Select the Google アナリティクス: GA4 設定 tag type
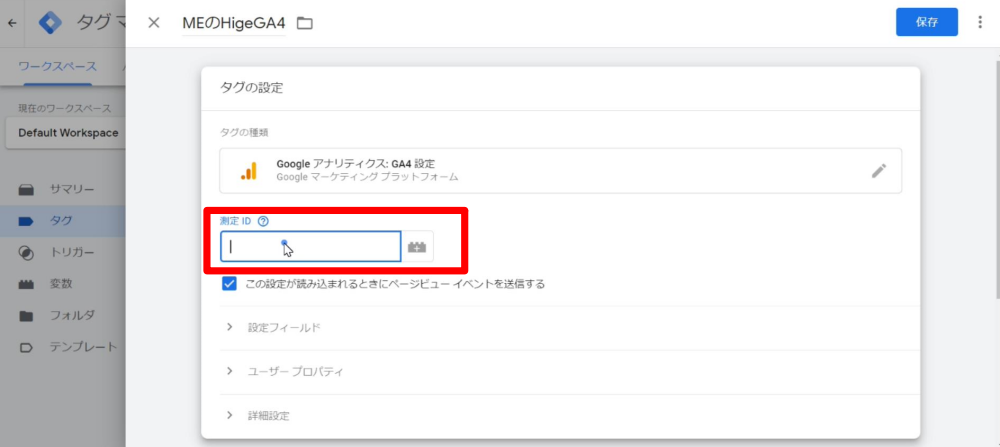The width and height of the screenshot is (1000, 447). click(x=561, y=171)
